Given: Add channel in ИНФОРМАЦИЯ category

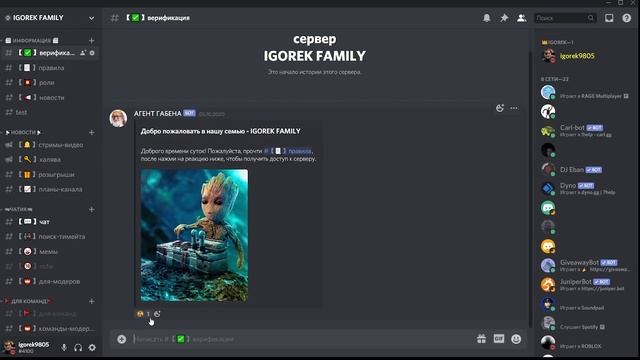Looking at the screenshot, I should coord(91,40).
